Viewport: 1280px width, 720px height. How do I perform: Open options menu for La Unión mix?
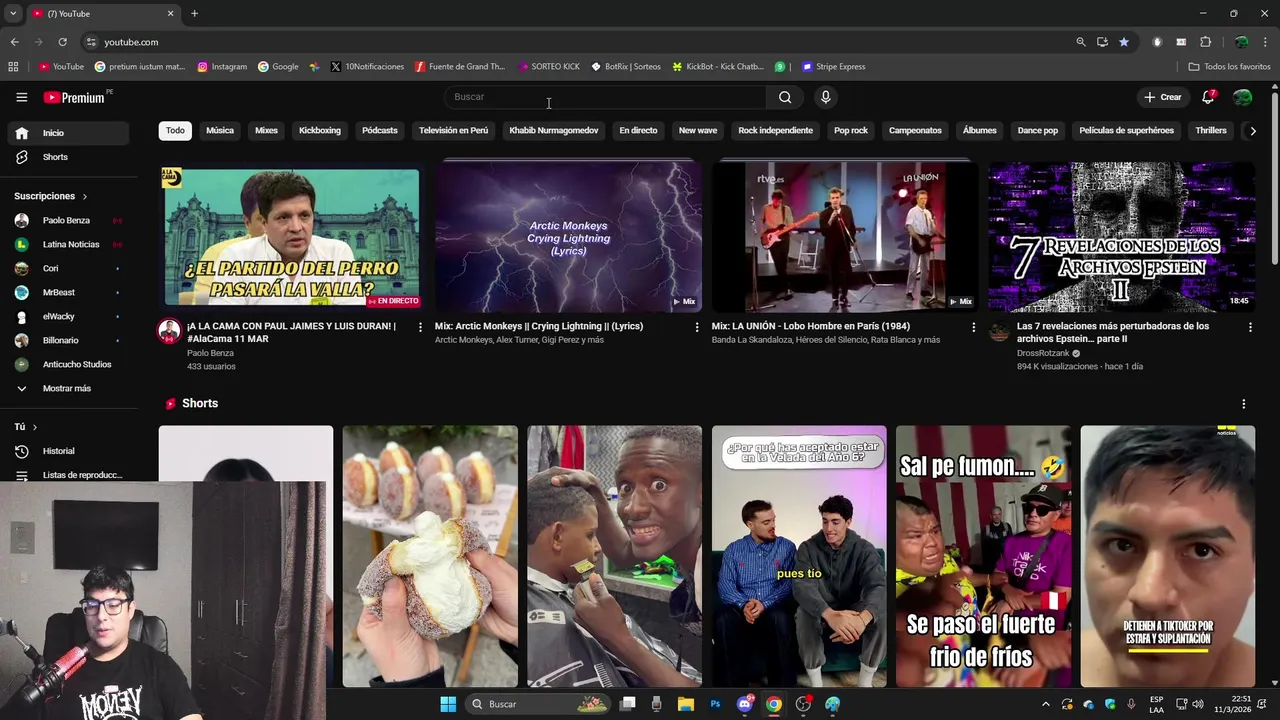coord(974,327)
